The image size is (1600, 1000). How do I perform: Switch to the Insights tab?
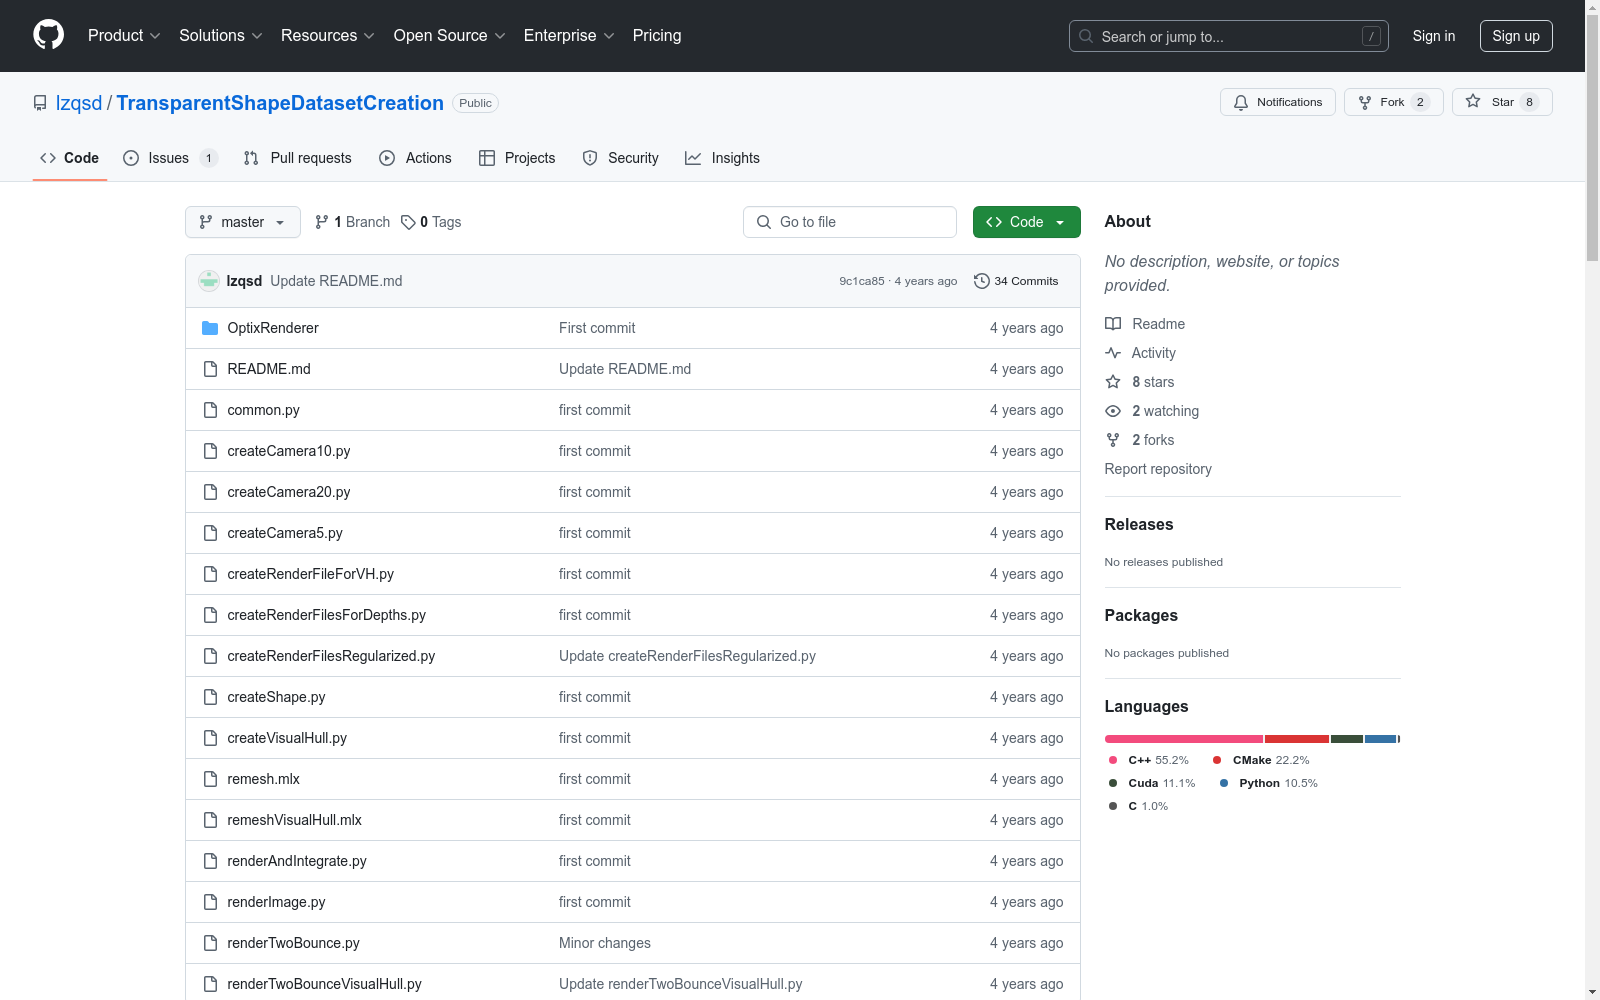[x=722, y=158]
